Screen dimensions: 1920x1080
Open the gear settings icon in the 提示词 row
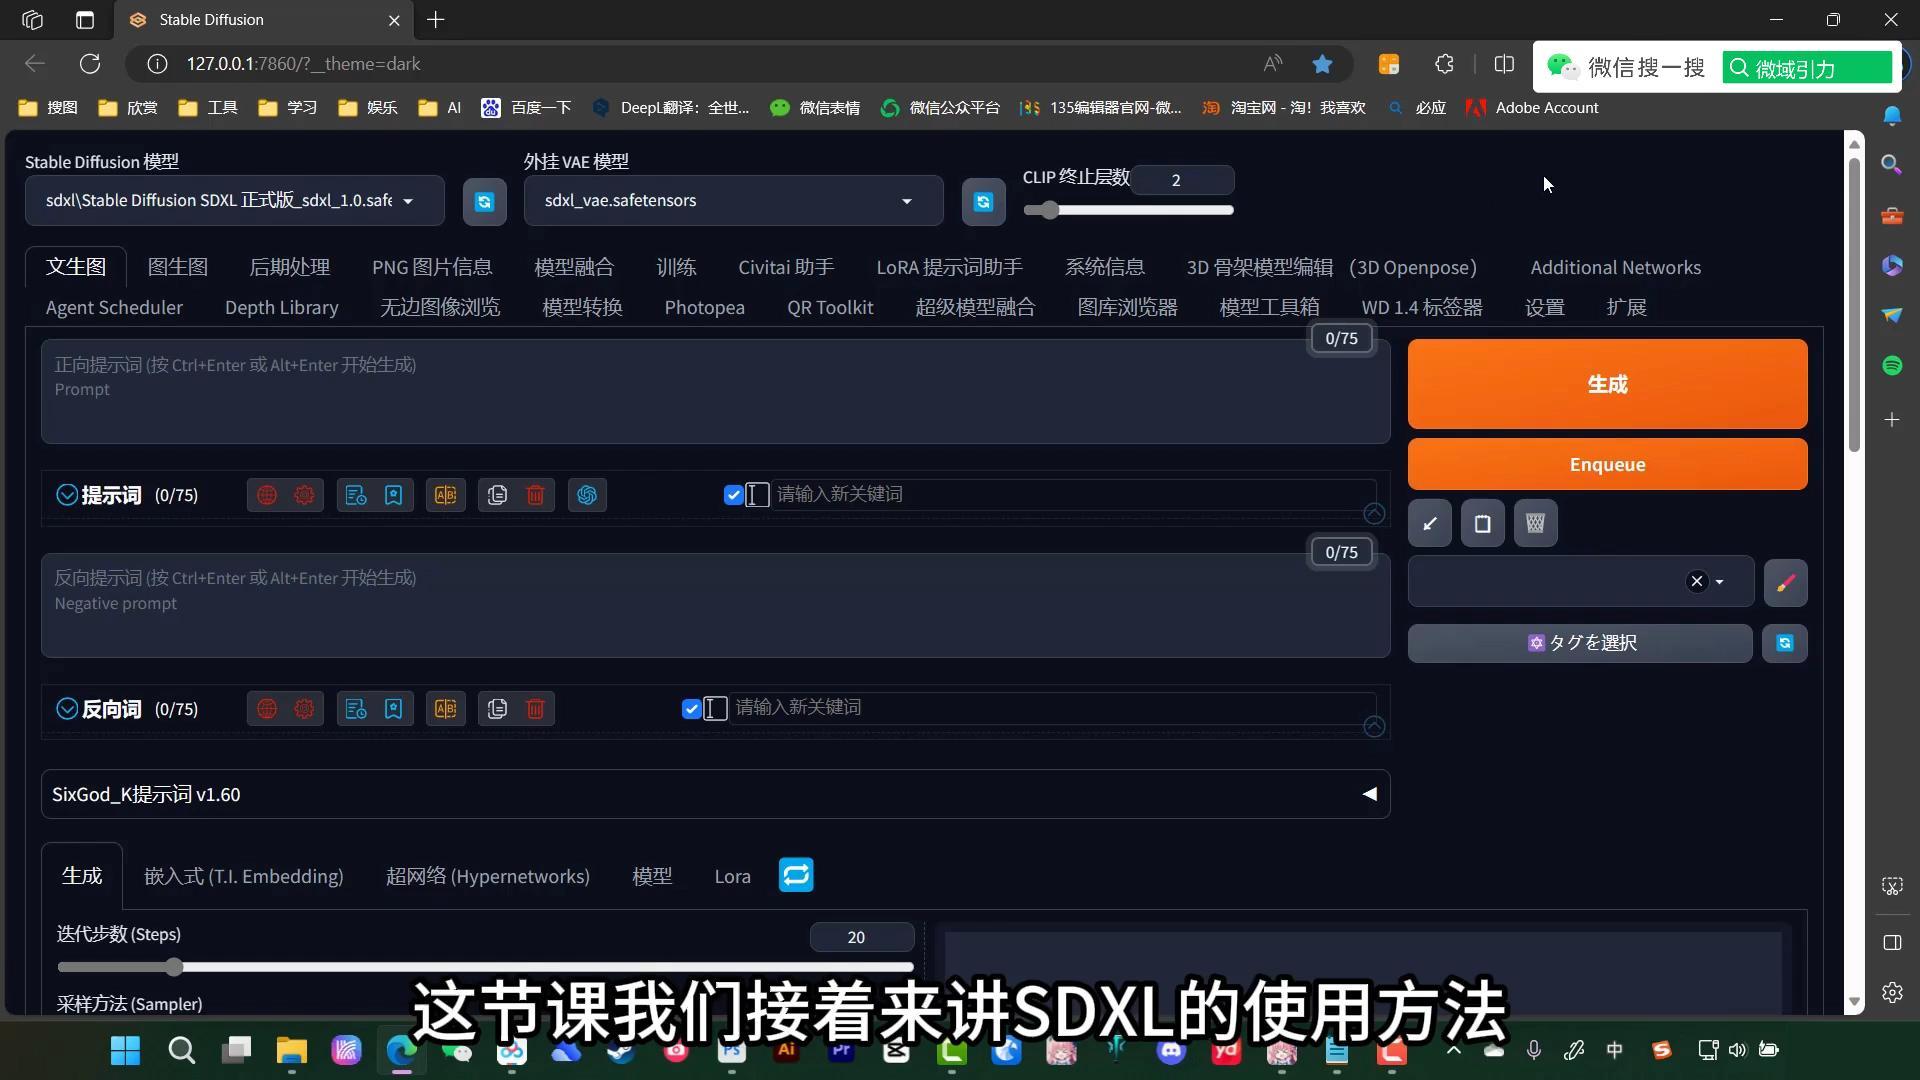tap(304, 495)
